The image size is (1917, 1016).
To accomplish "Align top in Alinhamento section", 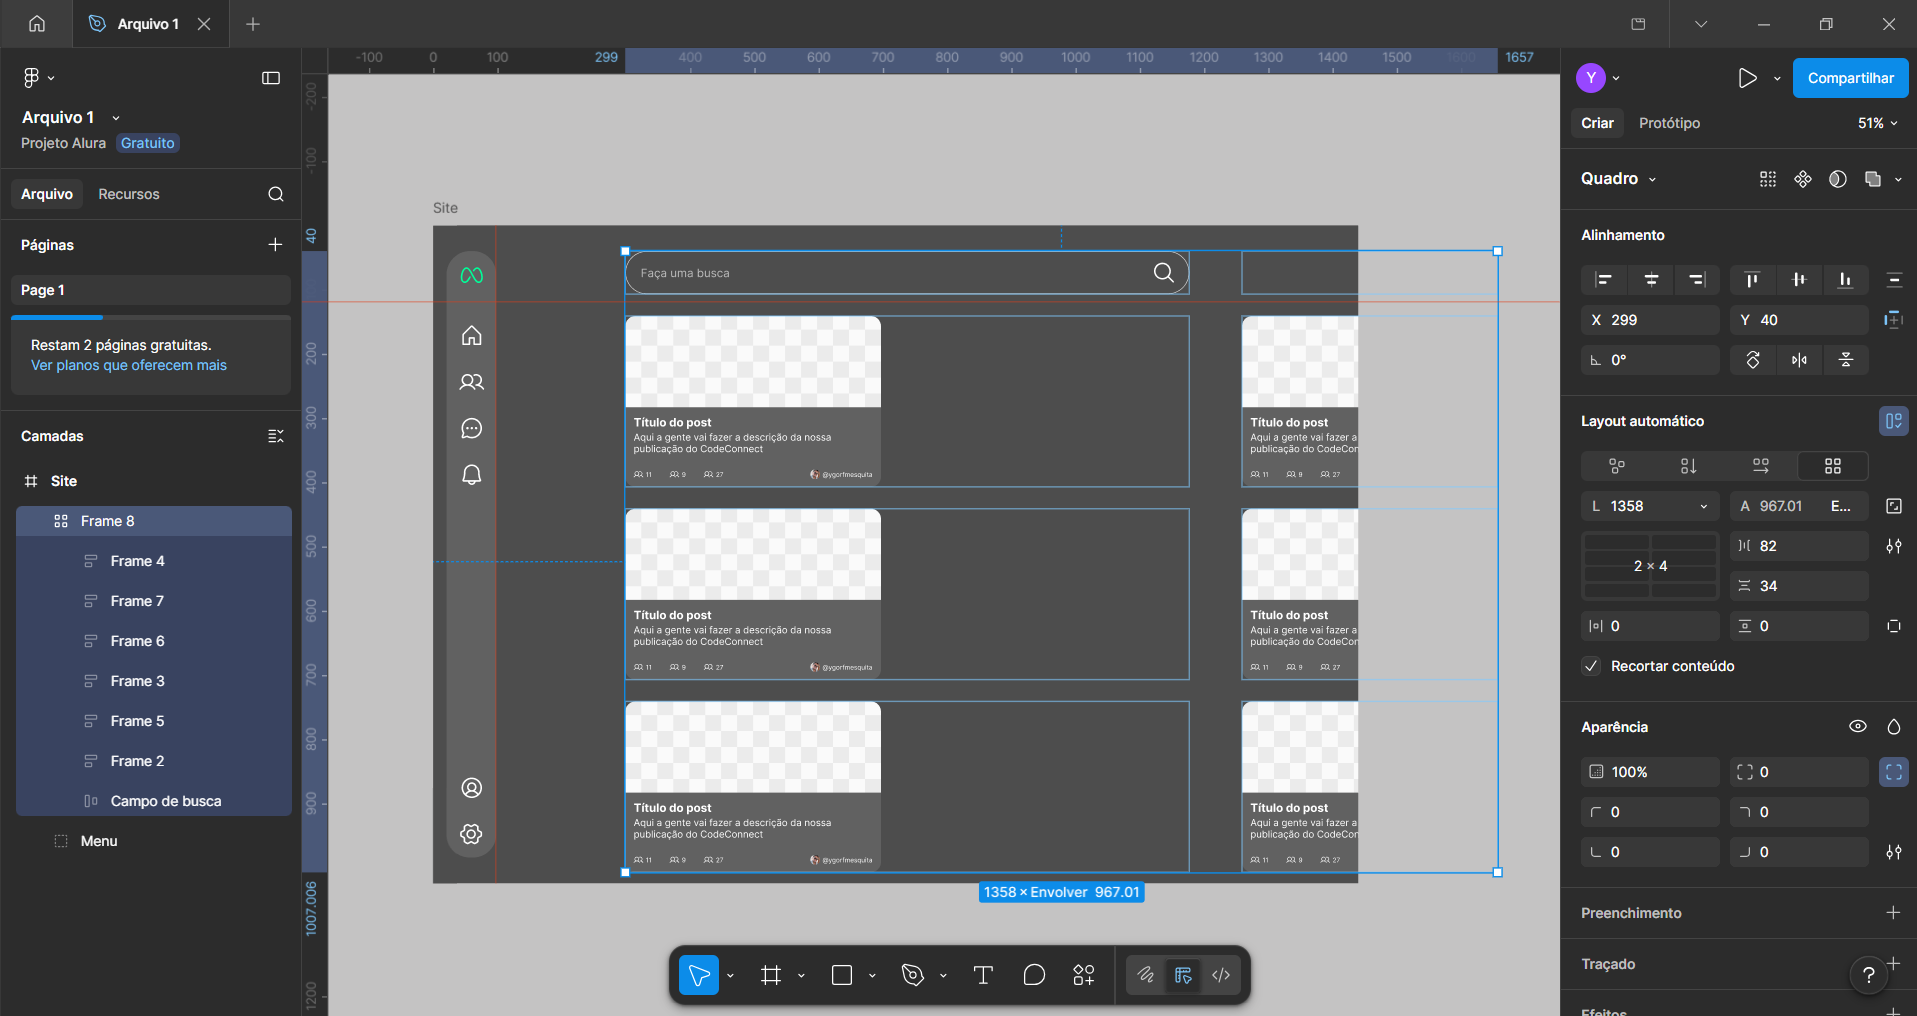I will 1752,280.
